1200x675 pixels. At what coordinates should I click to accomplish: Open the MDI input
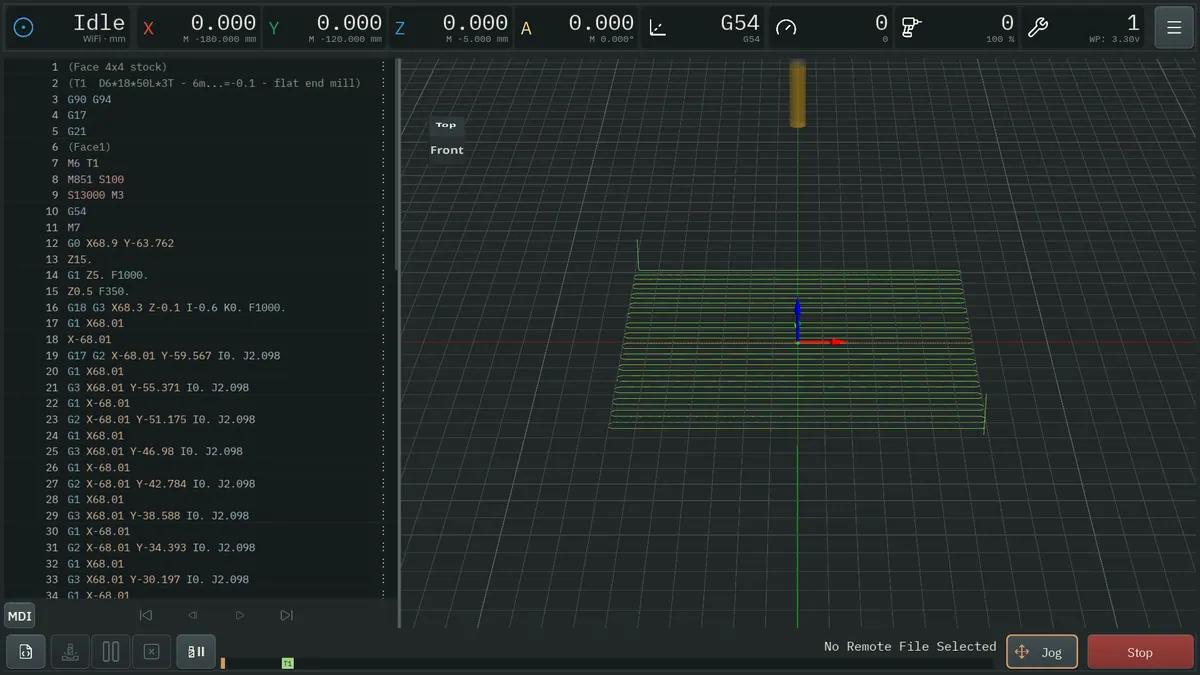point(20,616)
